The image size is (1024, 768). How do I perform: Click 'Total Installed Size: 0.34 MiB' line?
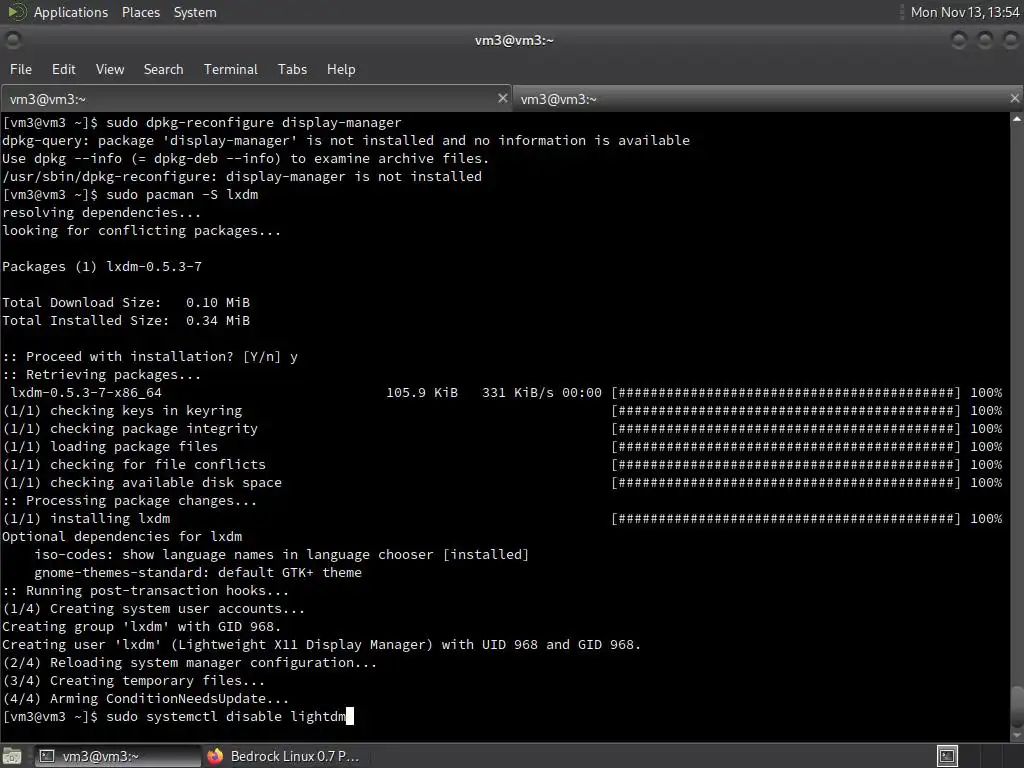pos(126,321)
